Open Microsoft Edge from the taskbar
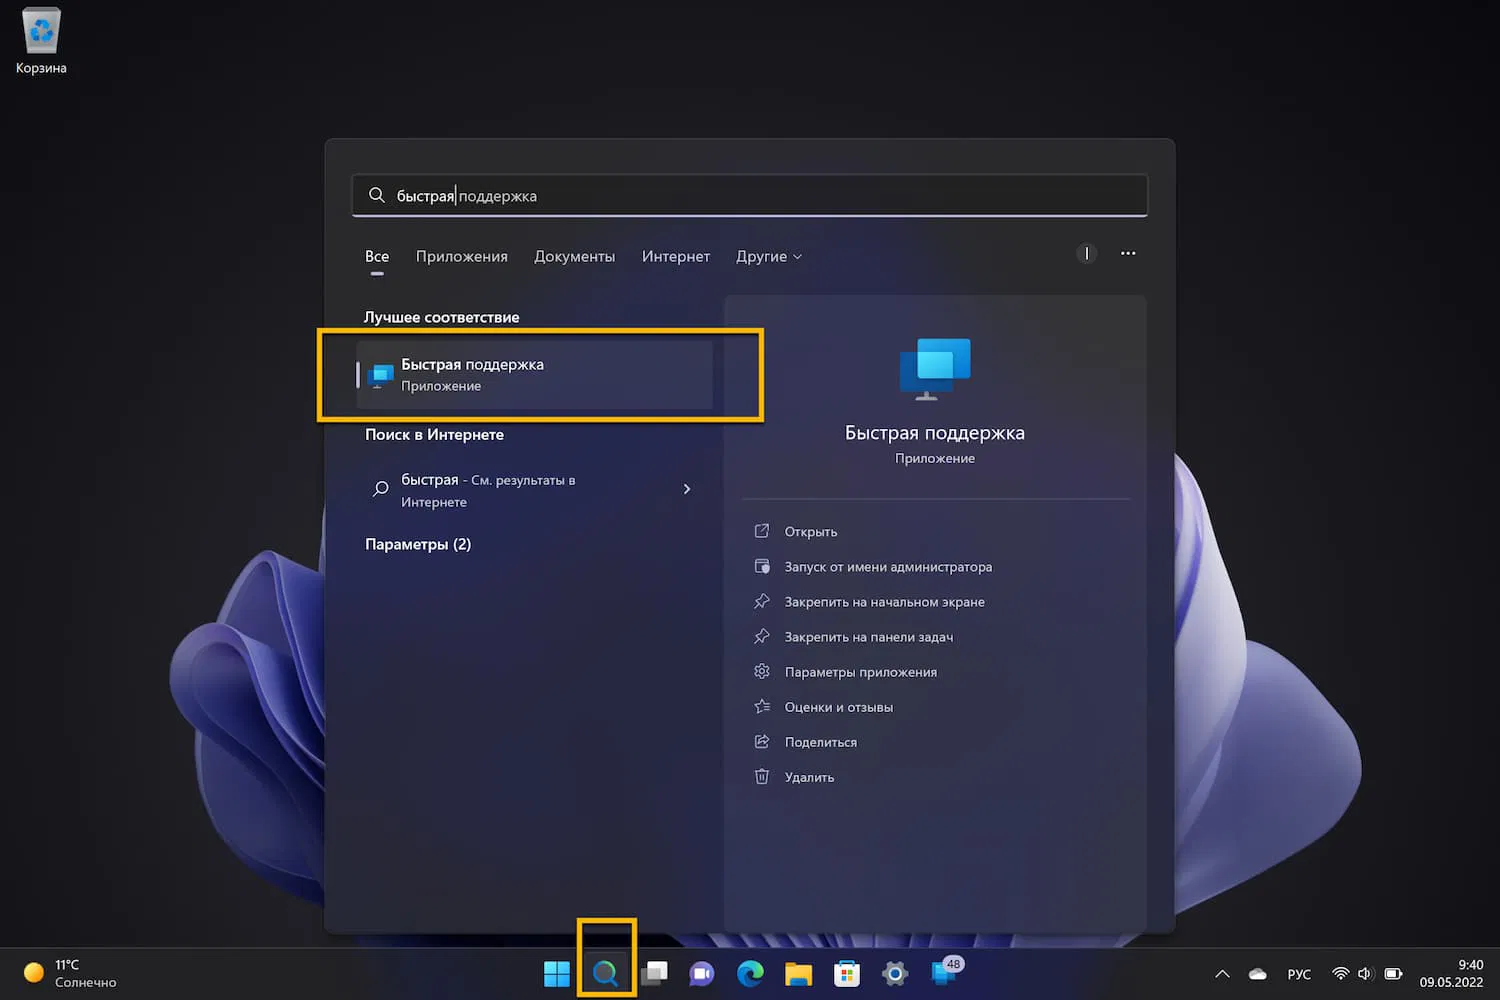 (x=750, y=973)
